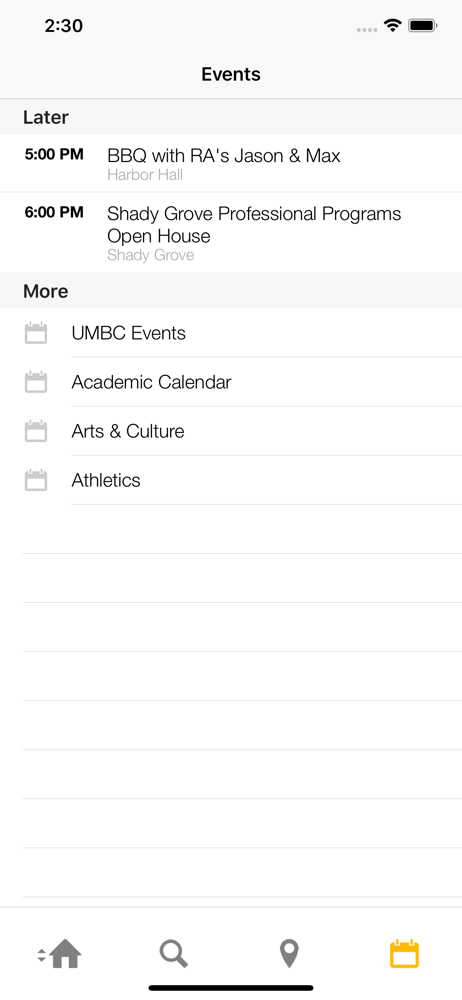Tap the 5:00 PM event time
Image resolution: width=462 pixels, height=1000 pixels.
pos(54,154)
